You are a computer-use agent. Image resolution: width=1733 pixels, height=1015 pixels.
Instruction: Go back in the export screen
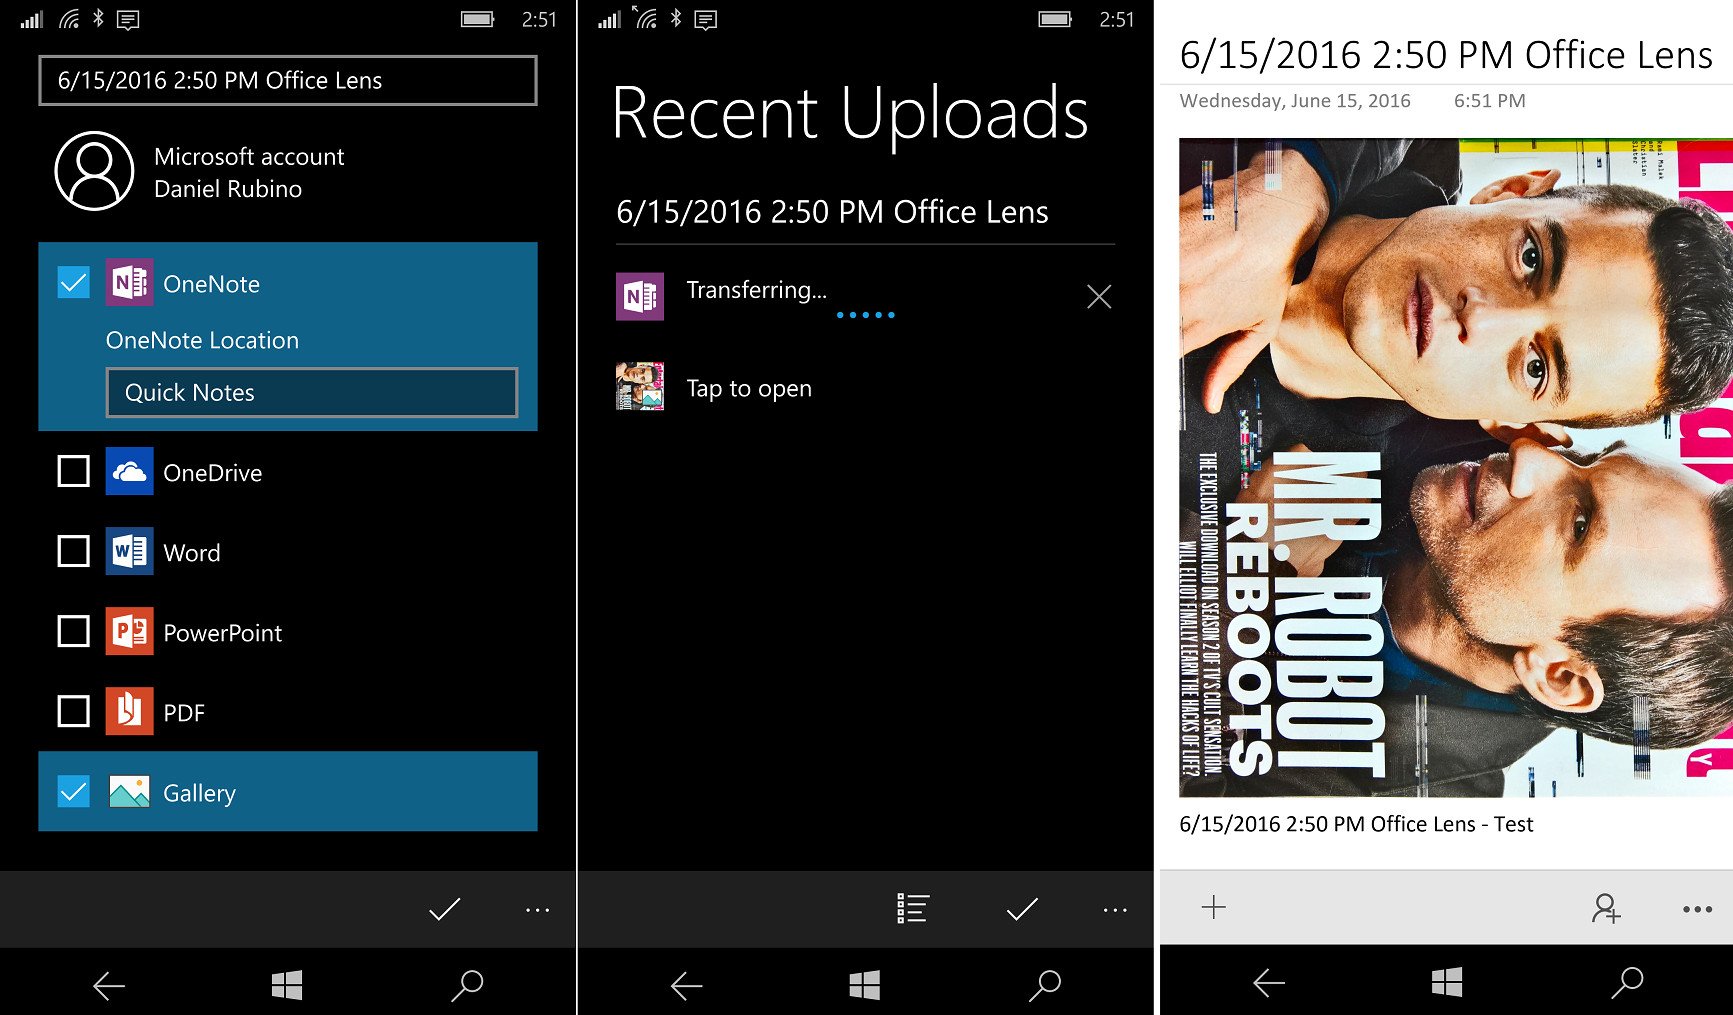pyautogui.click(x=108, y=986)
